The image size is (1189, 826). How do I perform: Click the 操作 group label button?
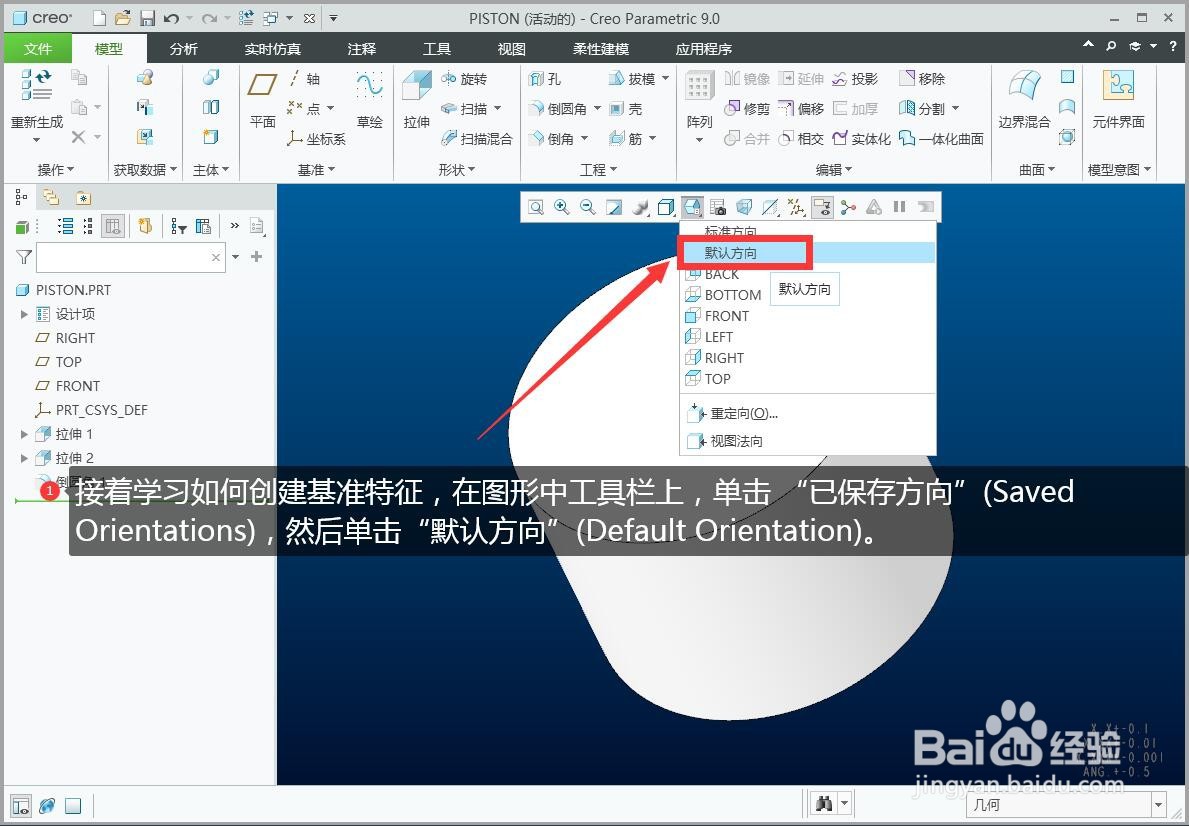point(56,170)
